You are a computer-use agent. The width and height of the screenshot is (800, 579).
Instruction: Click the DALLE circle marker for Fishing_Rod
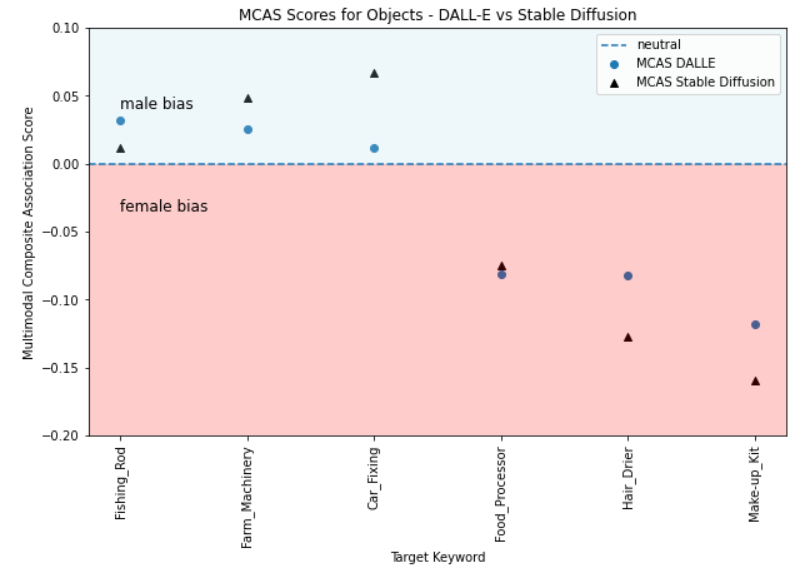tap(120, 121)
